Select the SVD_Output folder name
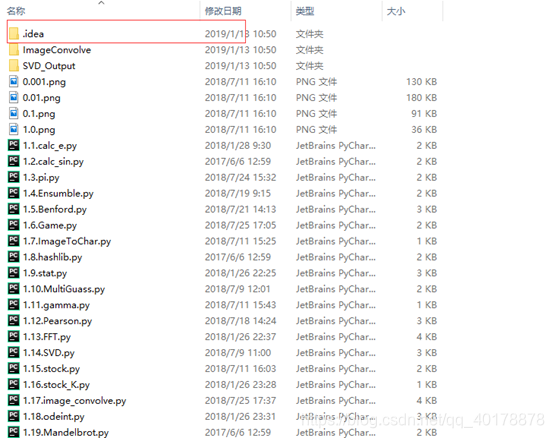Screen dimensions: 554x438 (x=49, y=66)
